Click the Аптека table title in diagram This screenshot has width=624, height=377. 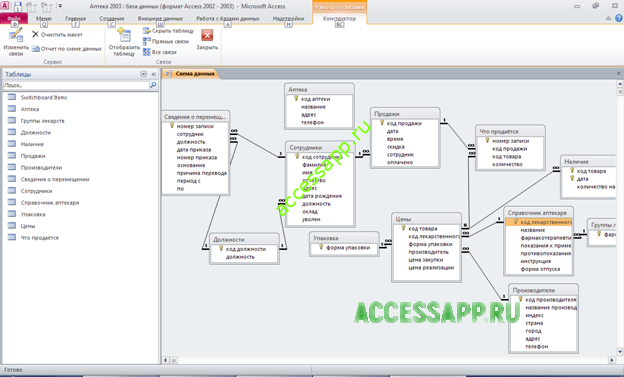320,89
